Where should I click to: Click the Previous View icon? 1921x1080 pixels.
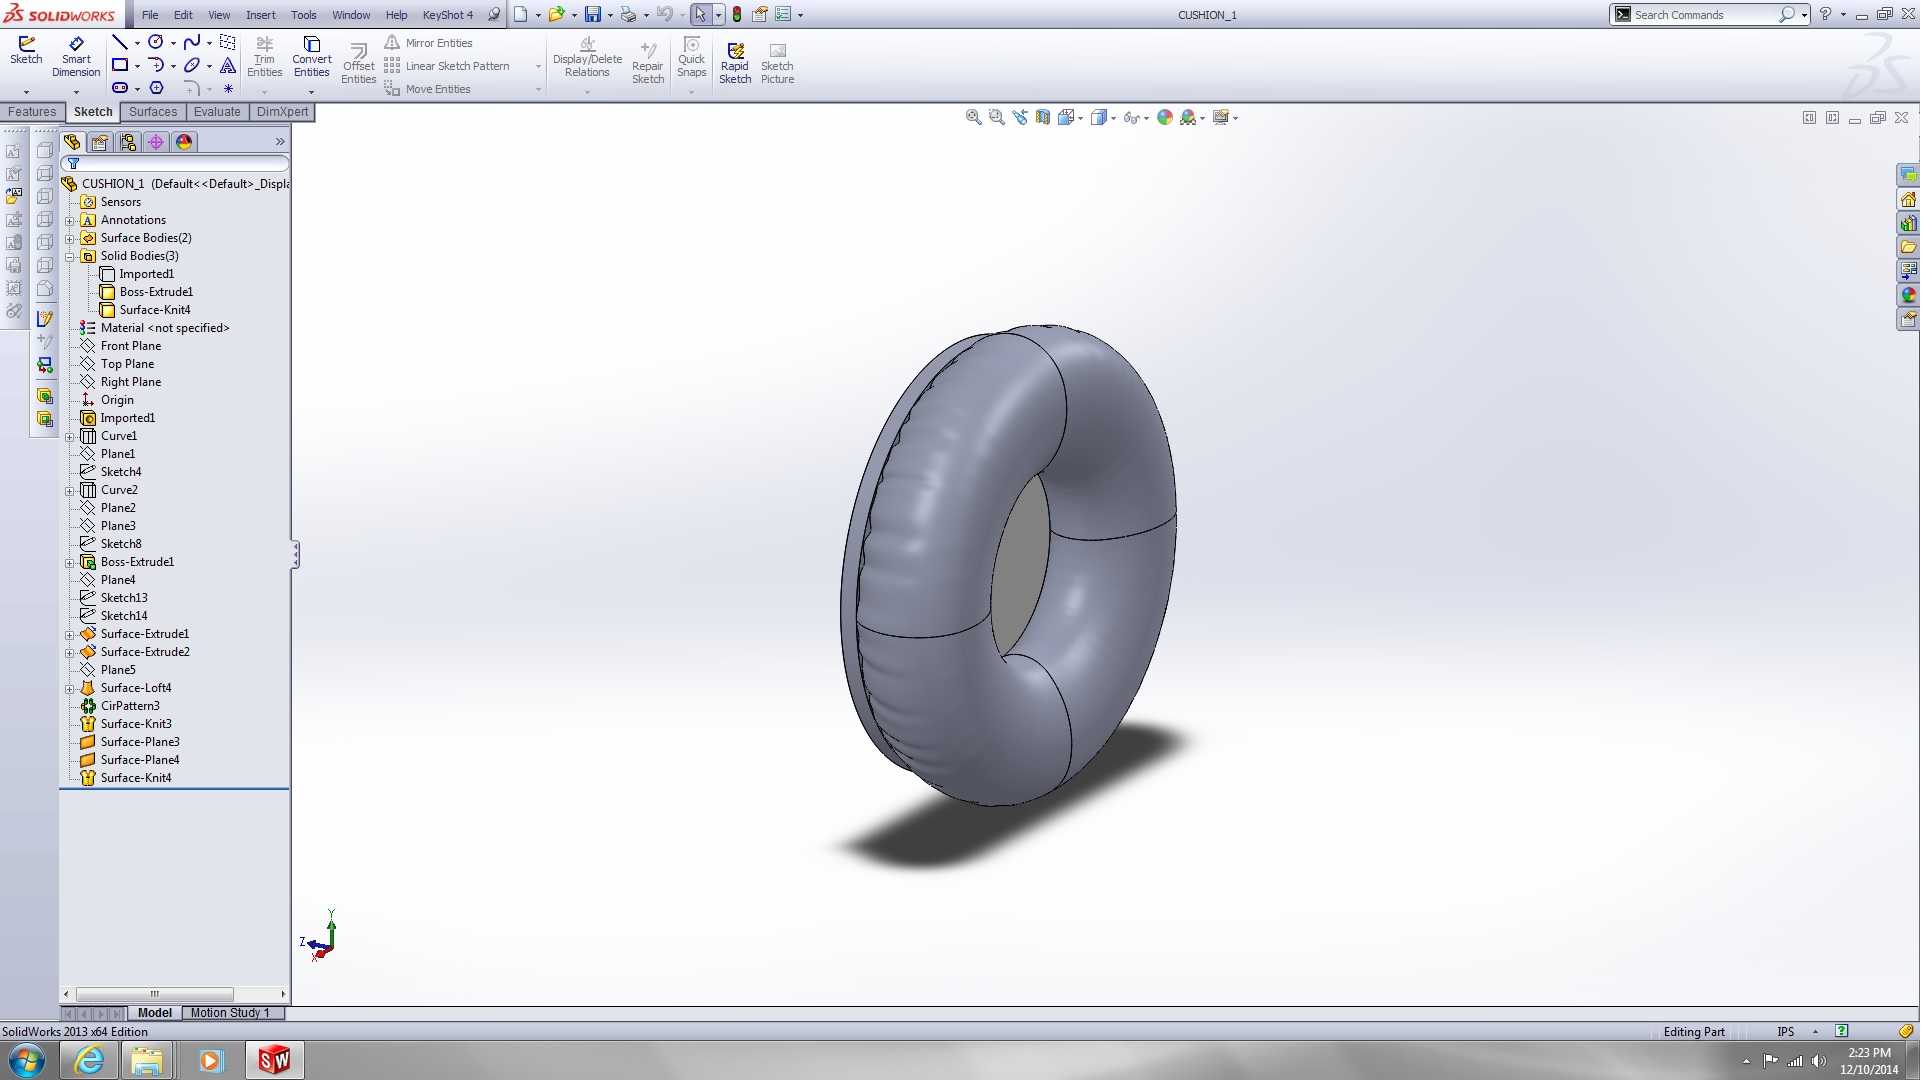(x=1019, y=117)
